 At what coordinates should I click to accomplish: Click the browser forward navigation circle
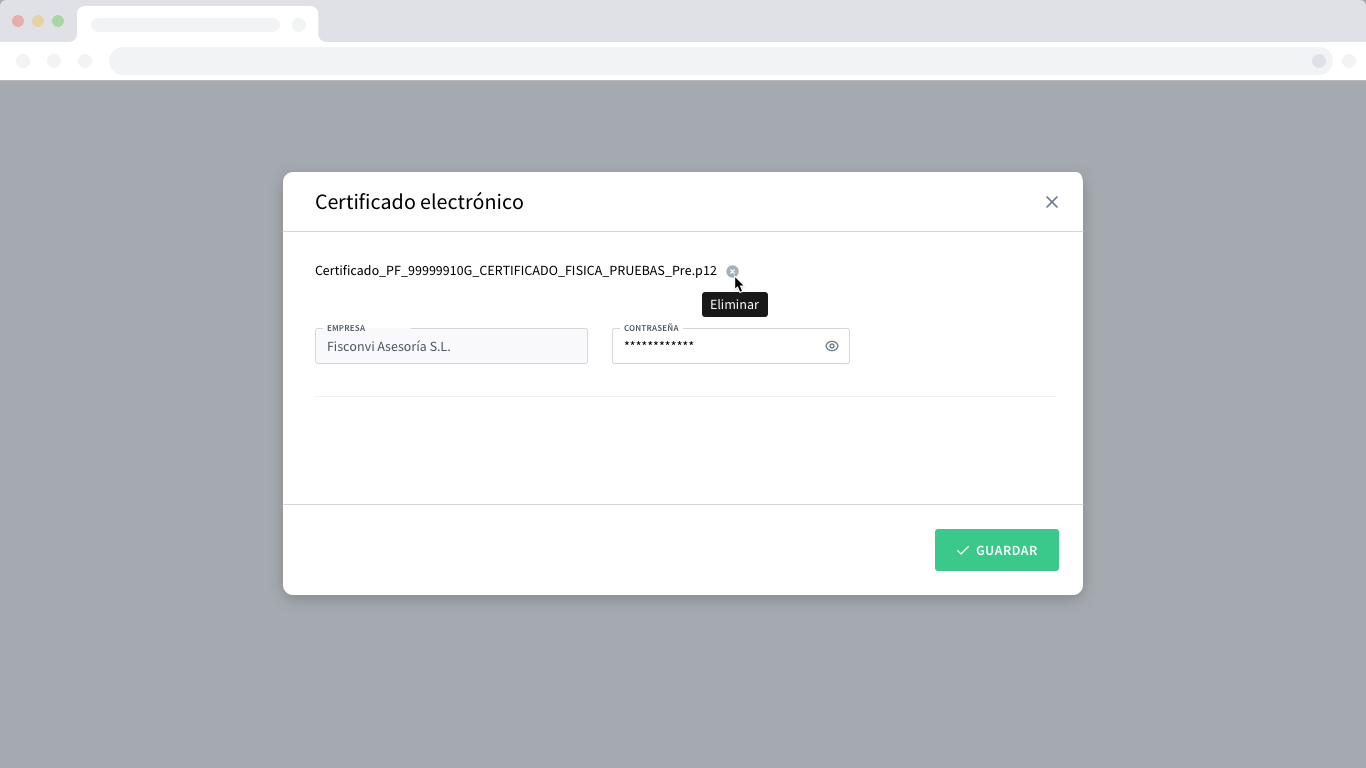click(x=54, y=61)
